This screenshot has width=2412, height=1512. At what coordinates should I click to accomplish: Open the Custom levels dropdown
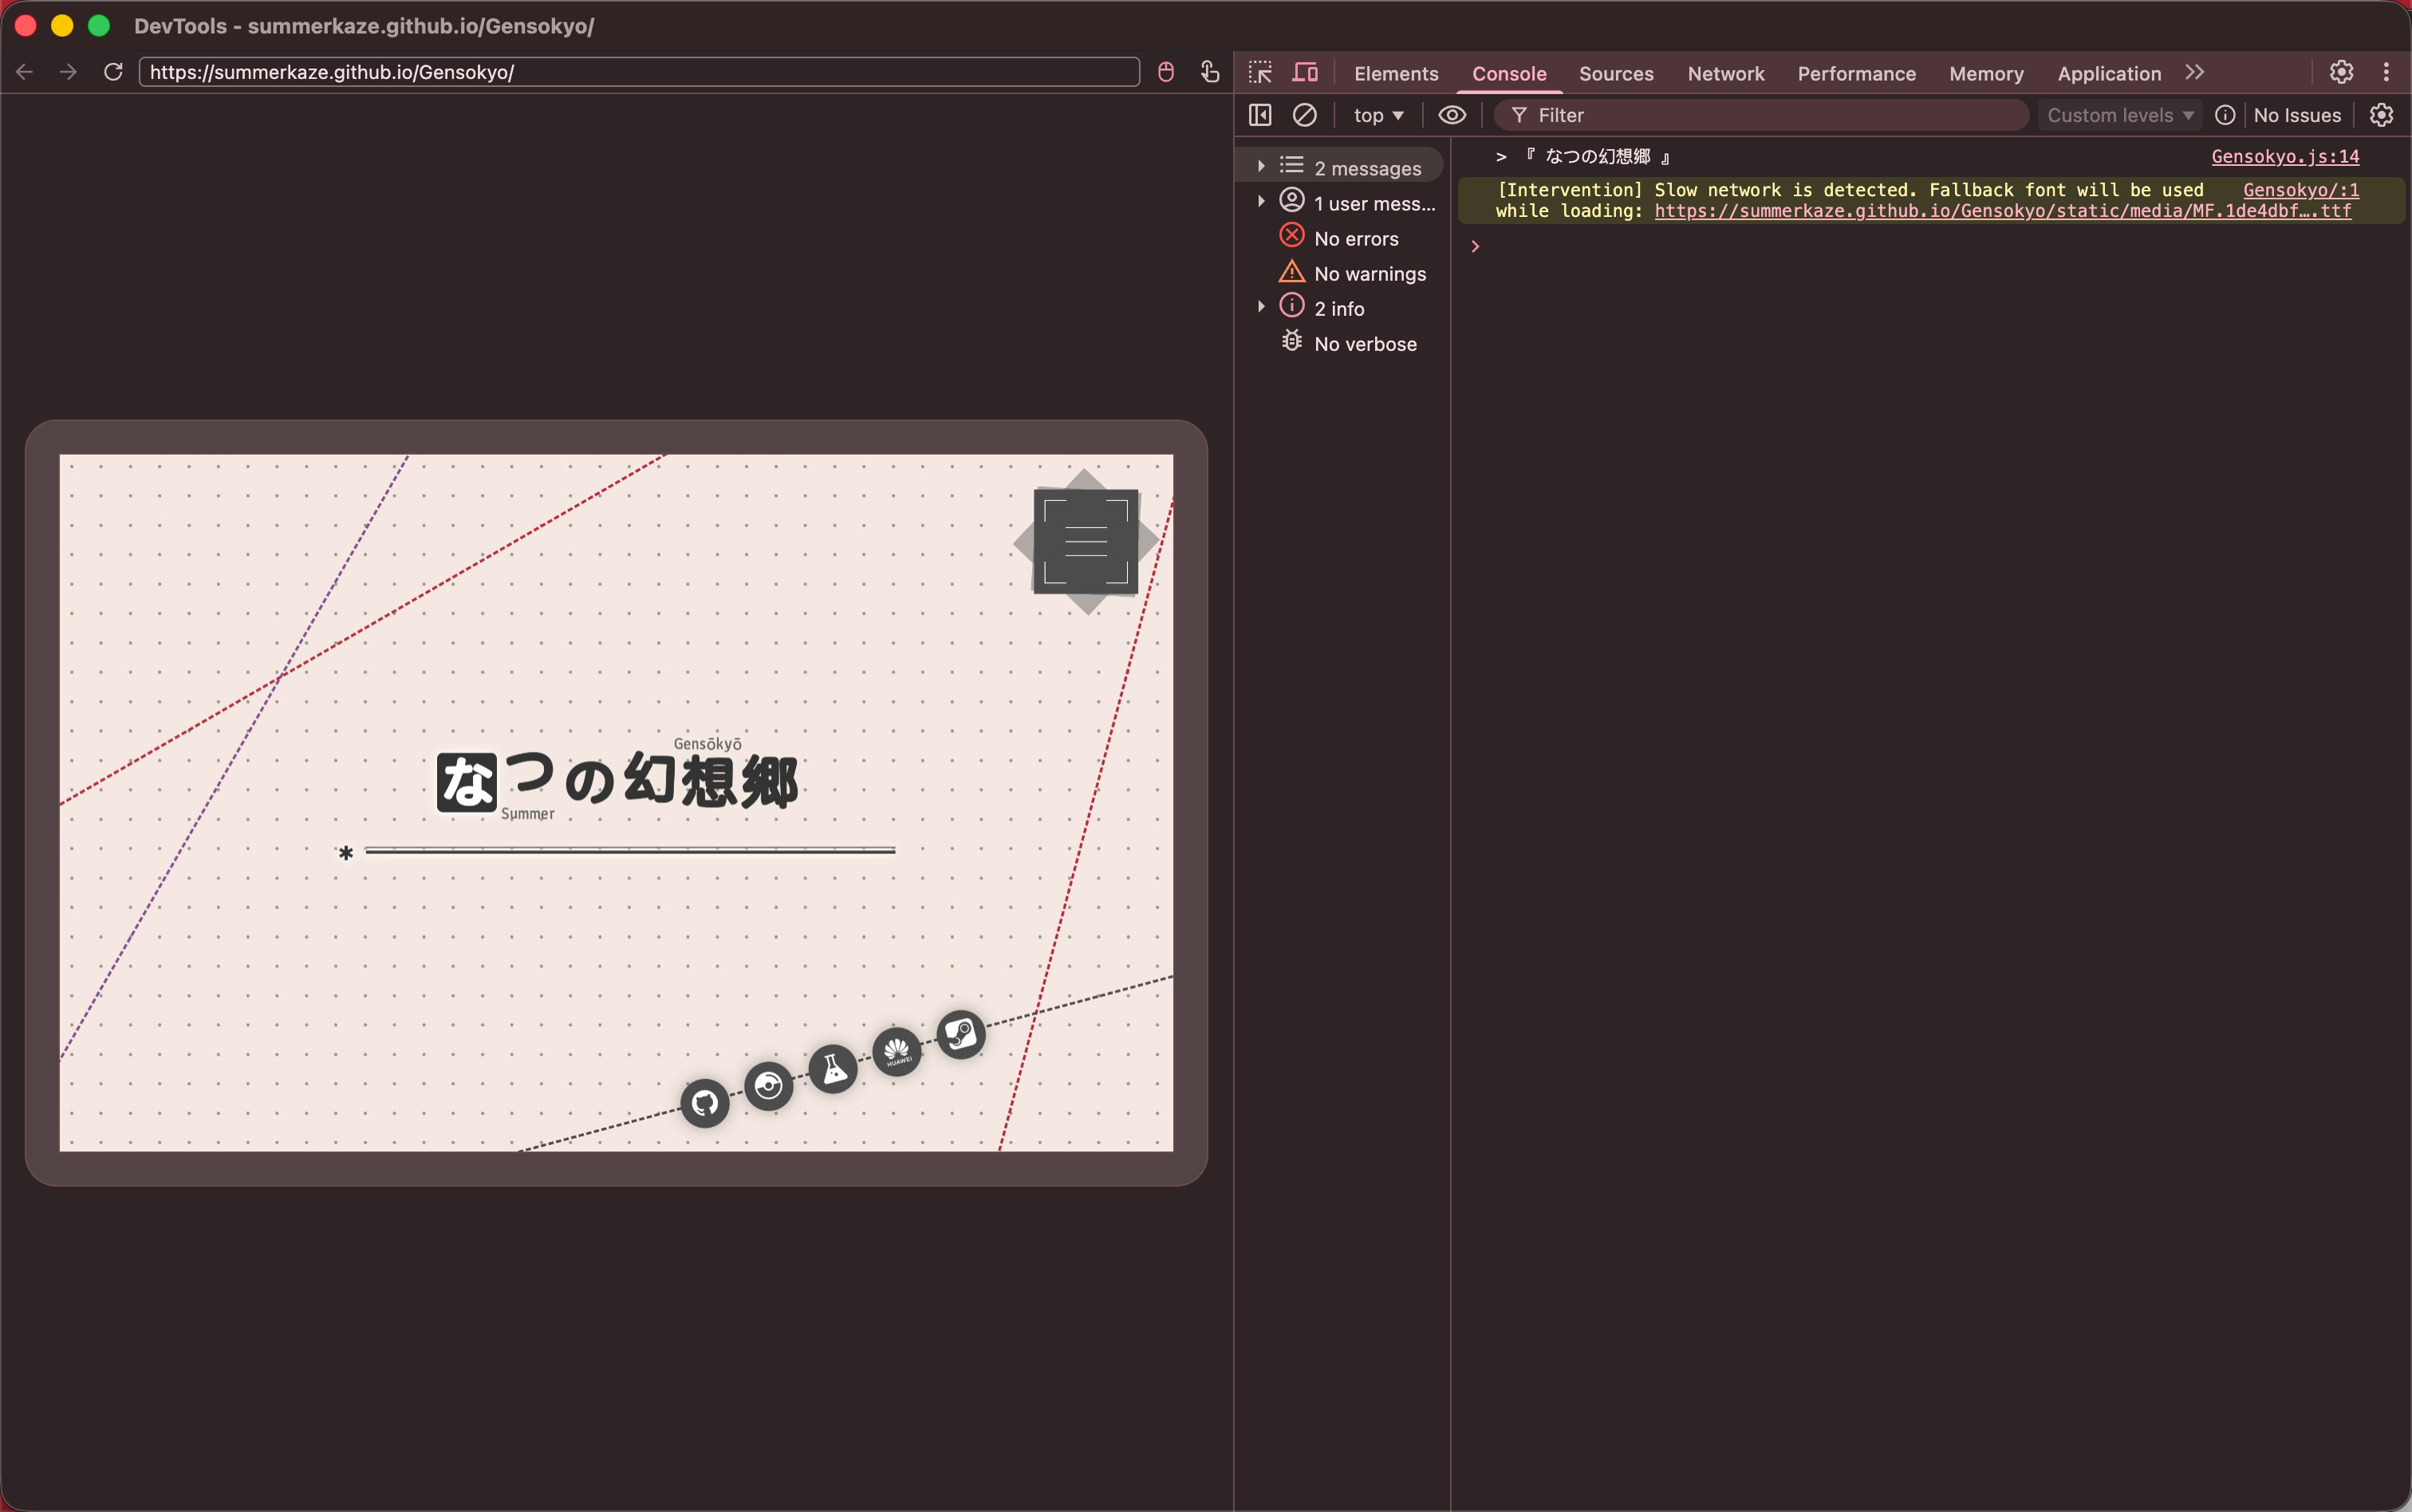(x=2119, y=115)
